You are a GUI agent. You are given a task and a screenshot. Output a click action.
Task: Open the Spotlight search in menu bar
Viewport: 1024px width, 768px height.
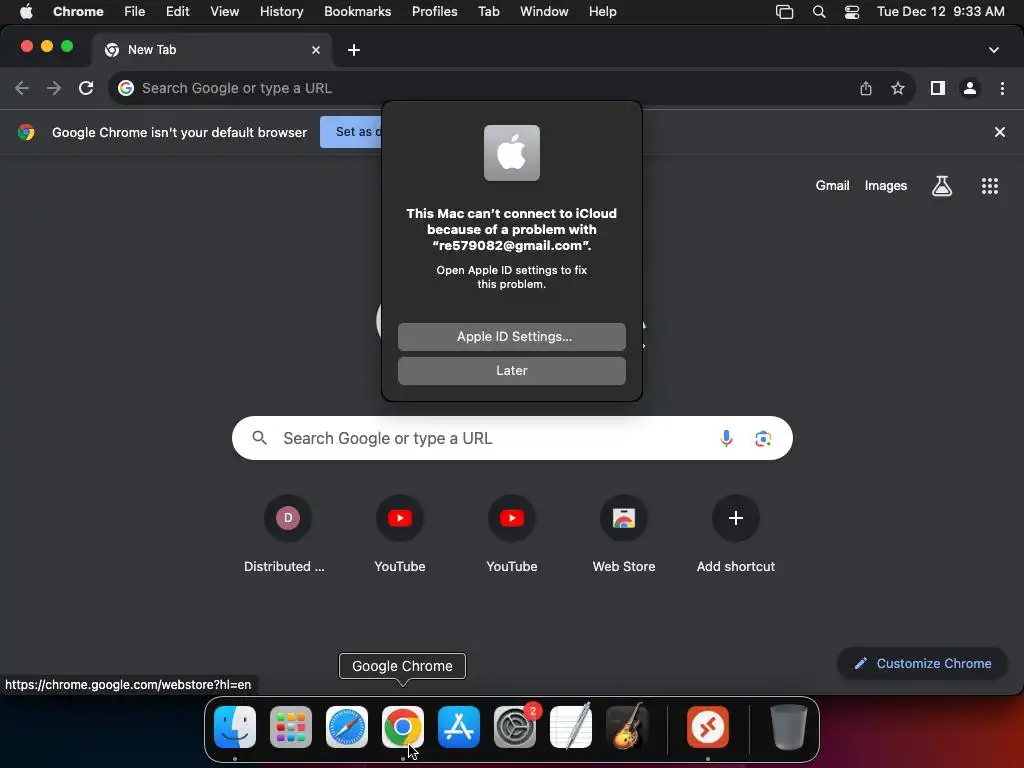coord(819,12)
